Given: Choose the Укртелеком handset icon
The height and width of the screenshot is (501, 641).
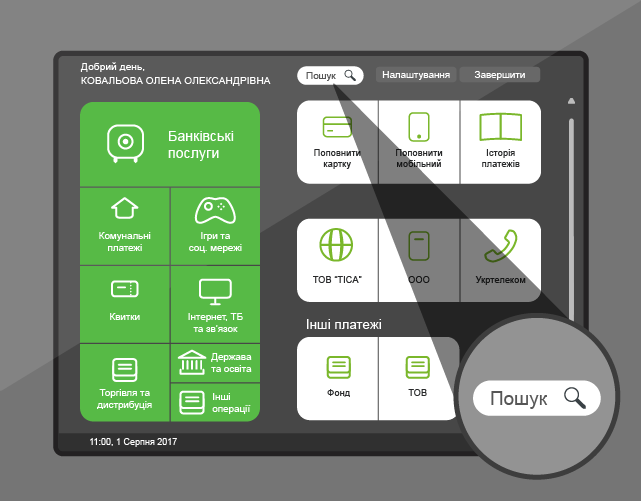Looking at the screenshot, I should [x=500, y=246].
